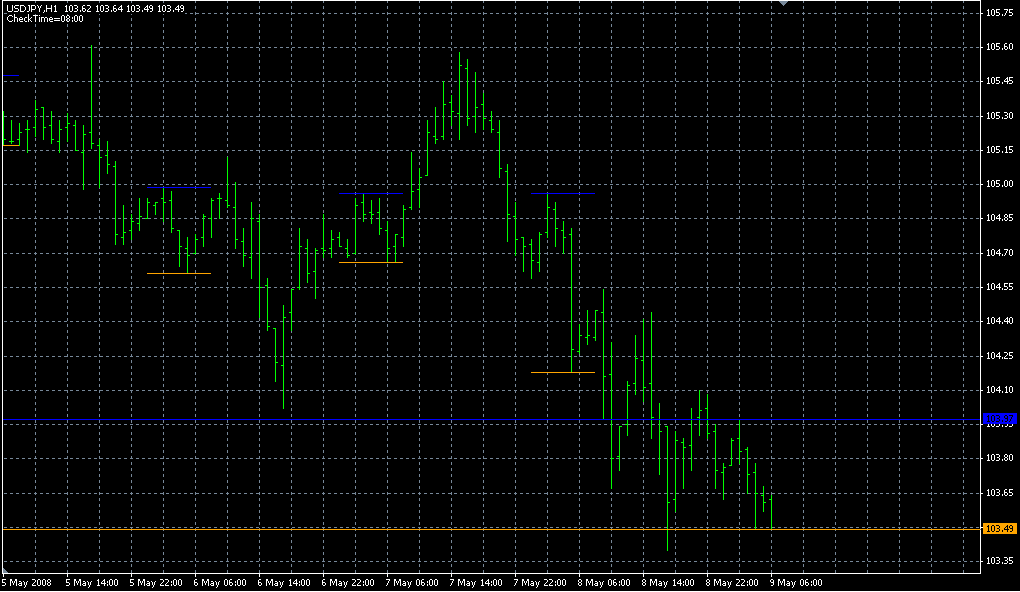This screenshot has width=1020, height=592.
Task: Click the chart shift triangle marker at top
Action: tap(783, 3)
